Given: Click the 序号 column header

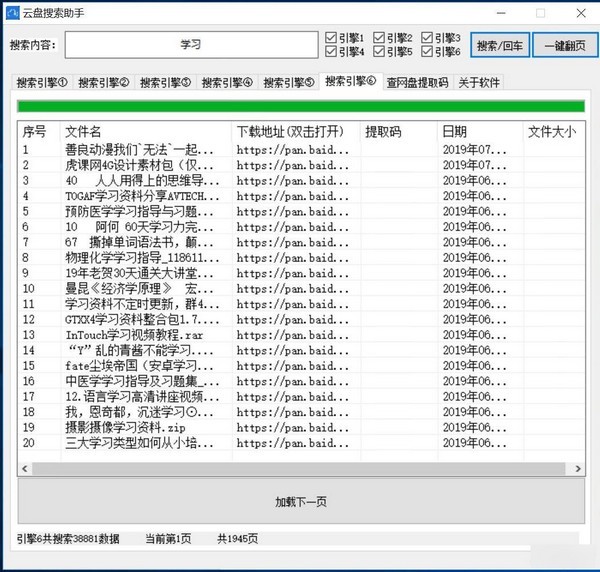Looking at the screenshot, I should 38,132.
